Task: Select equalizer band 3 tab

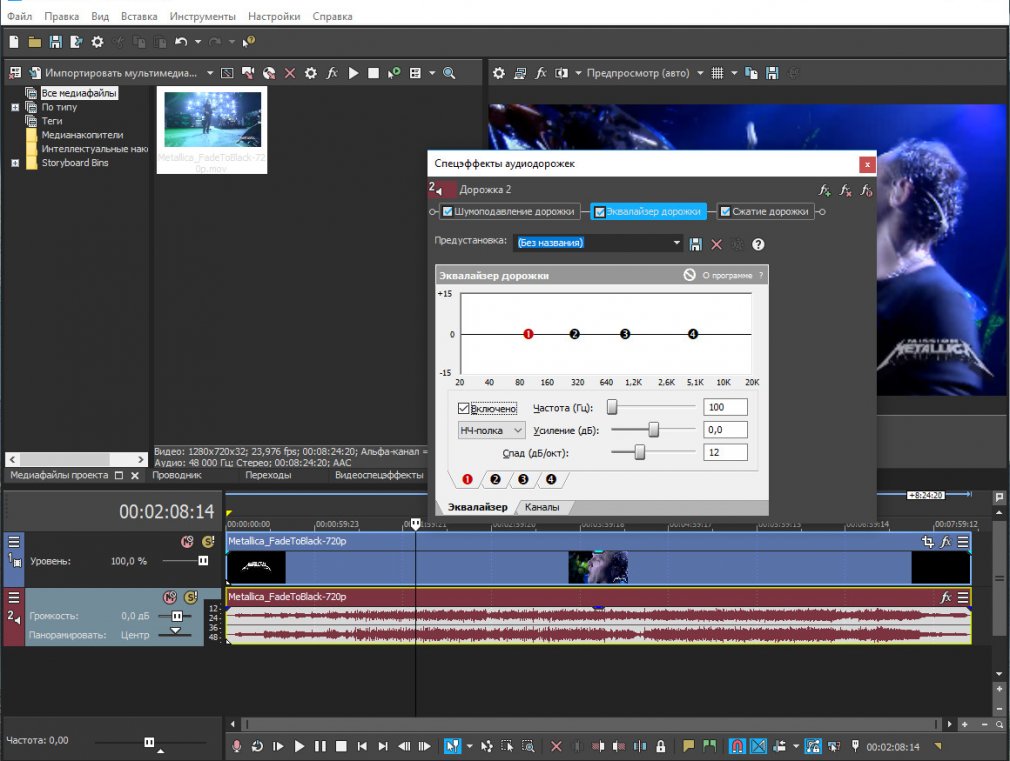Action: pos(523,479)
